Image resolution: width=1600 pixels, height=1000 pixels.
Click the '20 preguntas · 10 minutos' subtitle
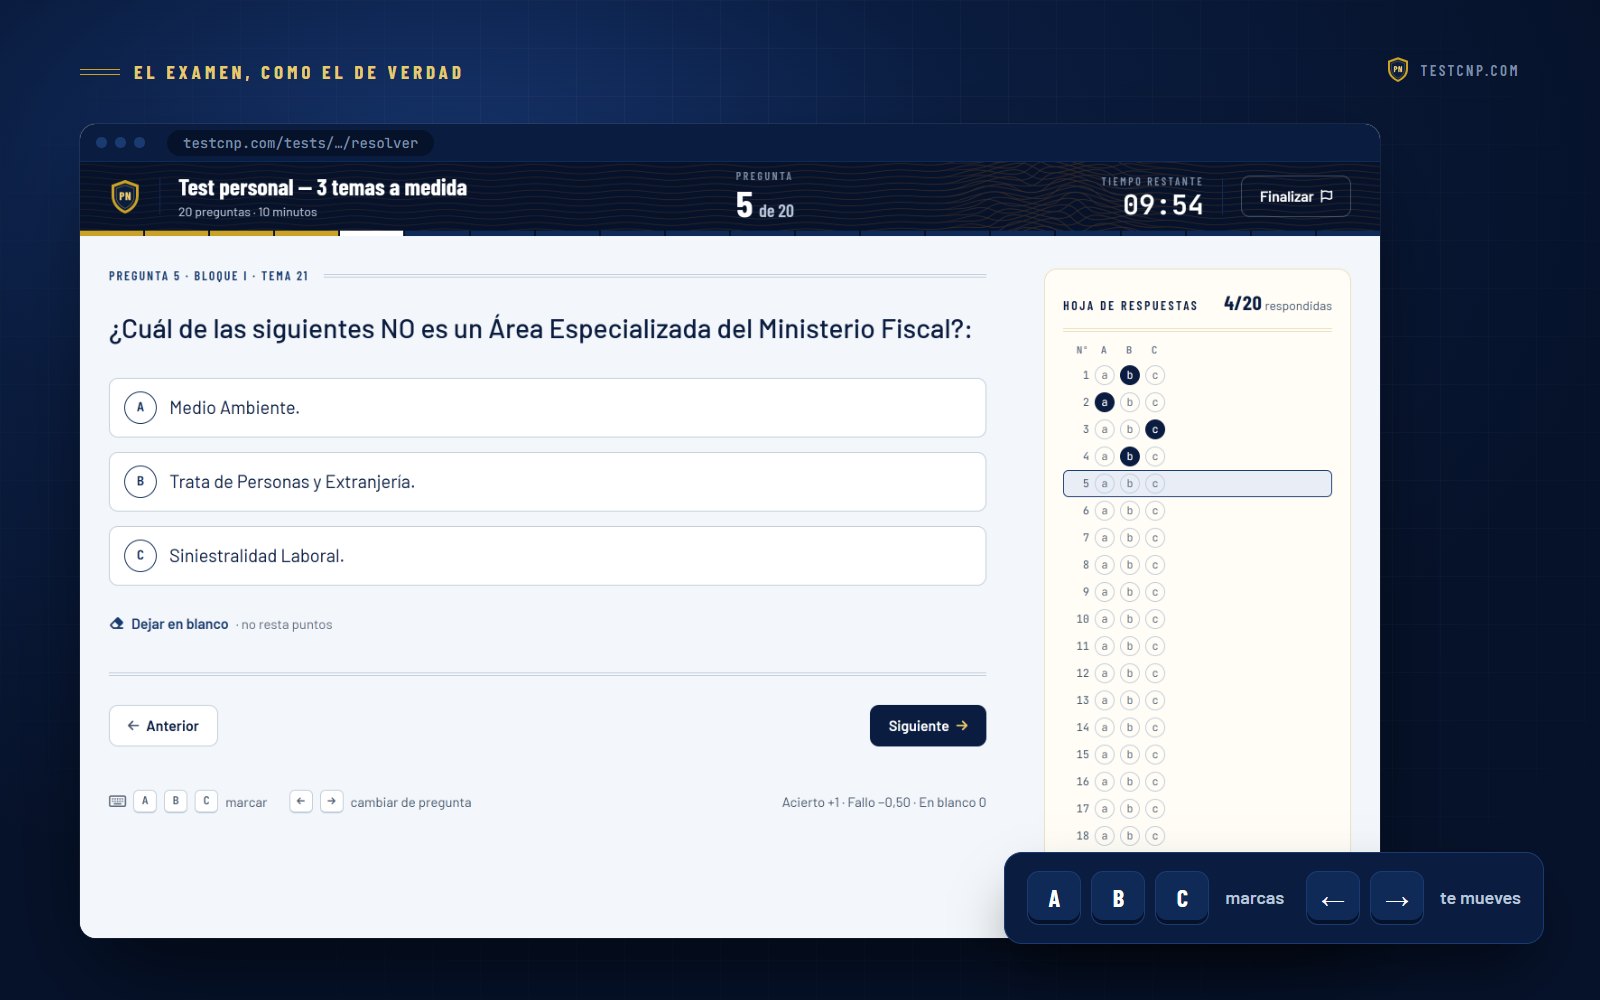coord(248,212)
